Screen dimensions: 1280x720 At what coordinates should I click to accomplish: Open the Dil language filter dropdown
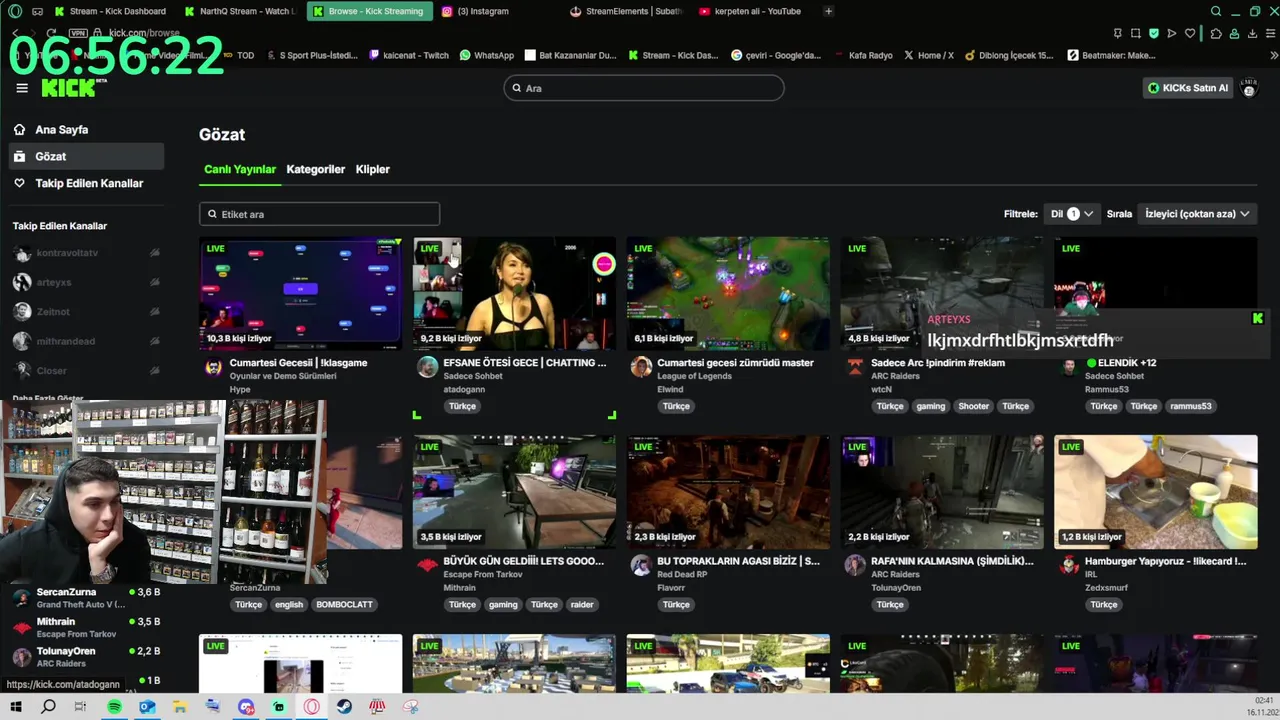click(x=1071, y=214)
